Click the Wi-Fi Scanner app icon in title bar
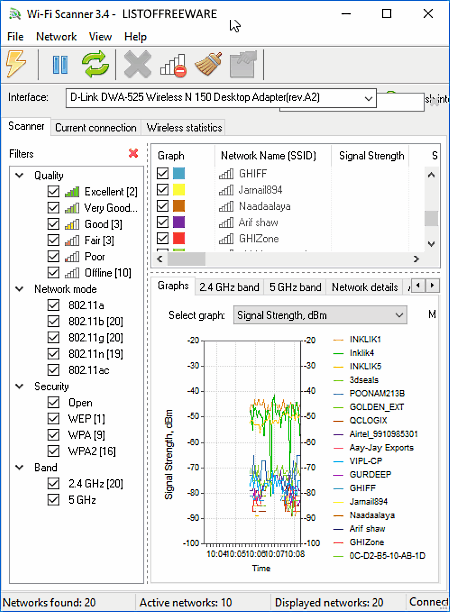 pyautogui.click(x=15, y=14)
